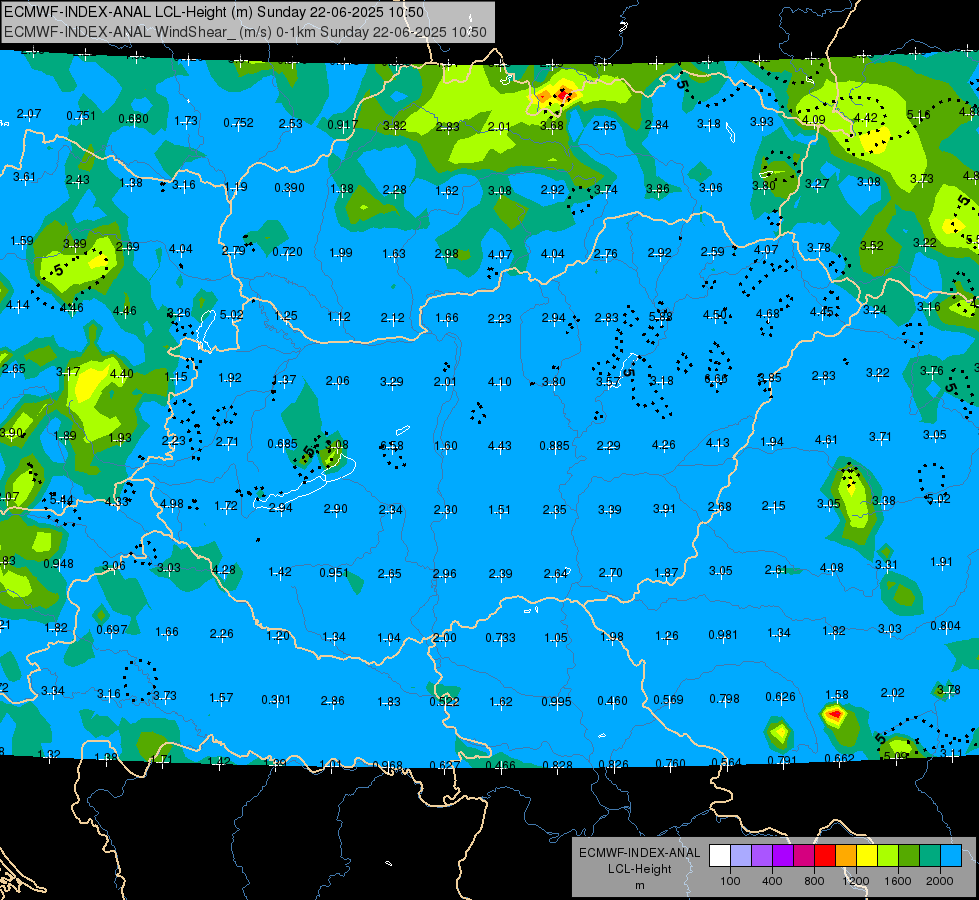Image resolution: width=979 pixels, height=900 pixels.
Task: Click the red low-LCL spot near value 1.58
Action: click(x=835, y=713)
